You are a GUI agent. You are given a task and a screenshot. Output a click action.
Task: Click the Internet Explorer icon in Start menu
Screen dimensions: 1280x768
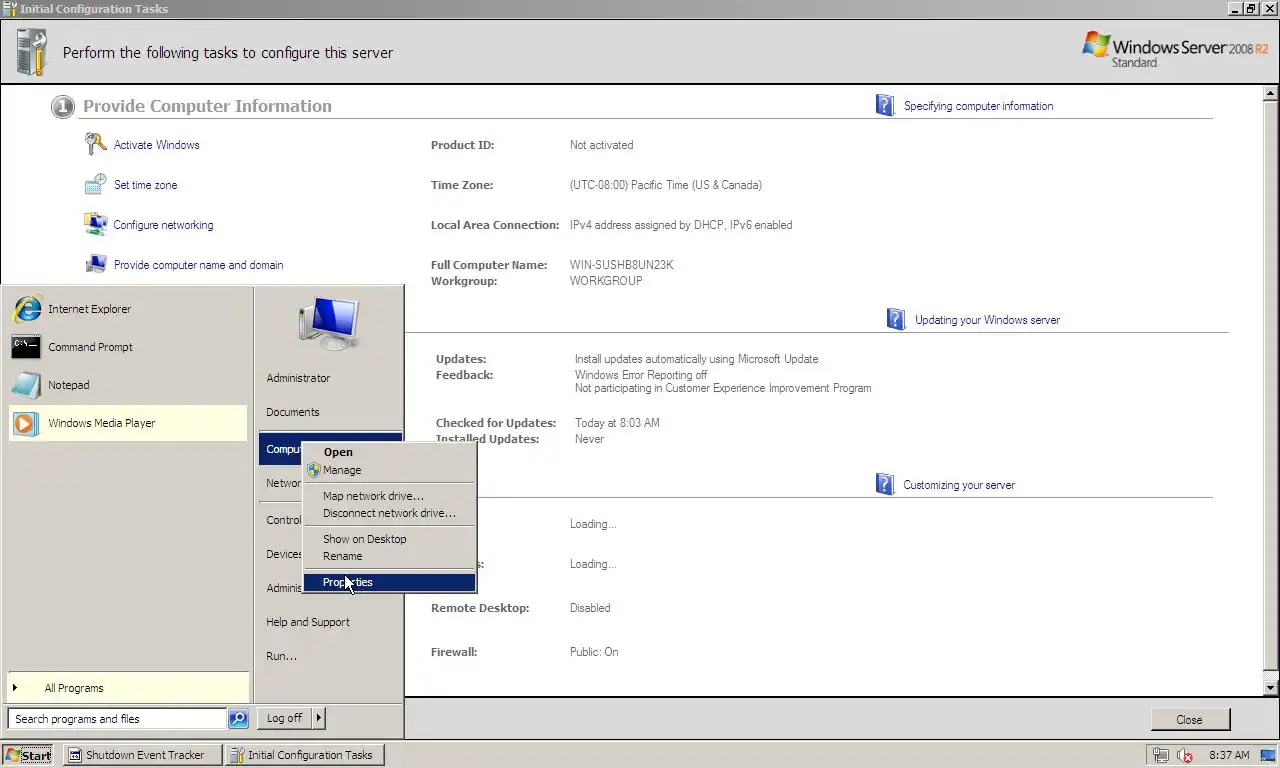point(27,309)
